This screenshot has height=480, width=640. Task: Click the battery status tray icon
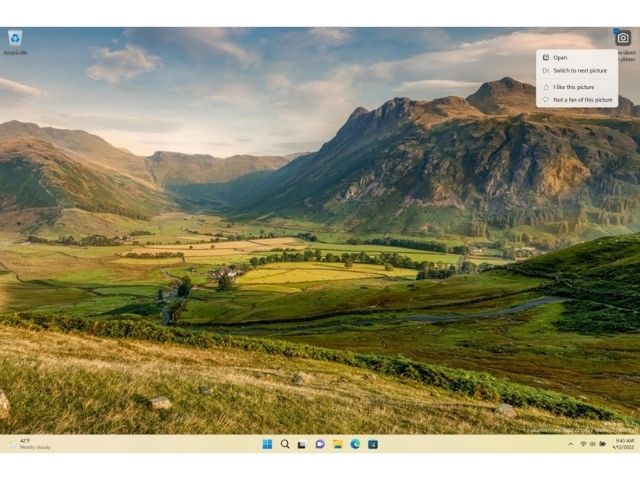coord(601,444)
